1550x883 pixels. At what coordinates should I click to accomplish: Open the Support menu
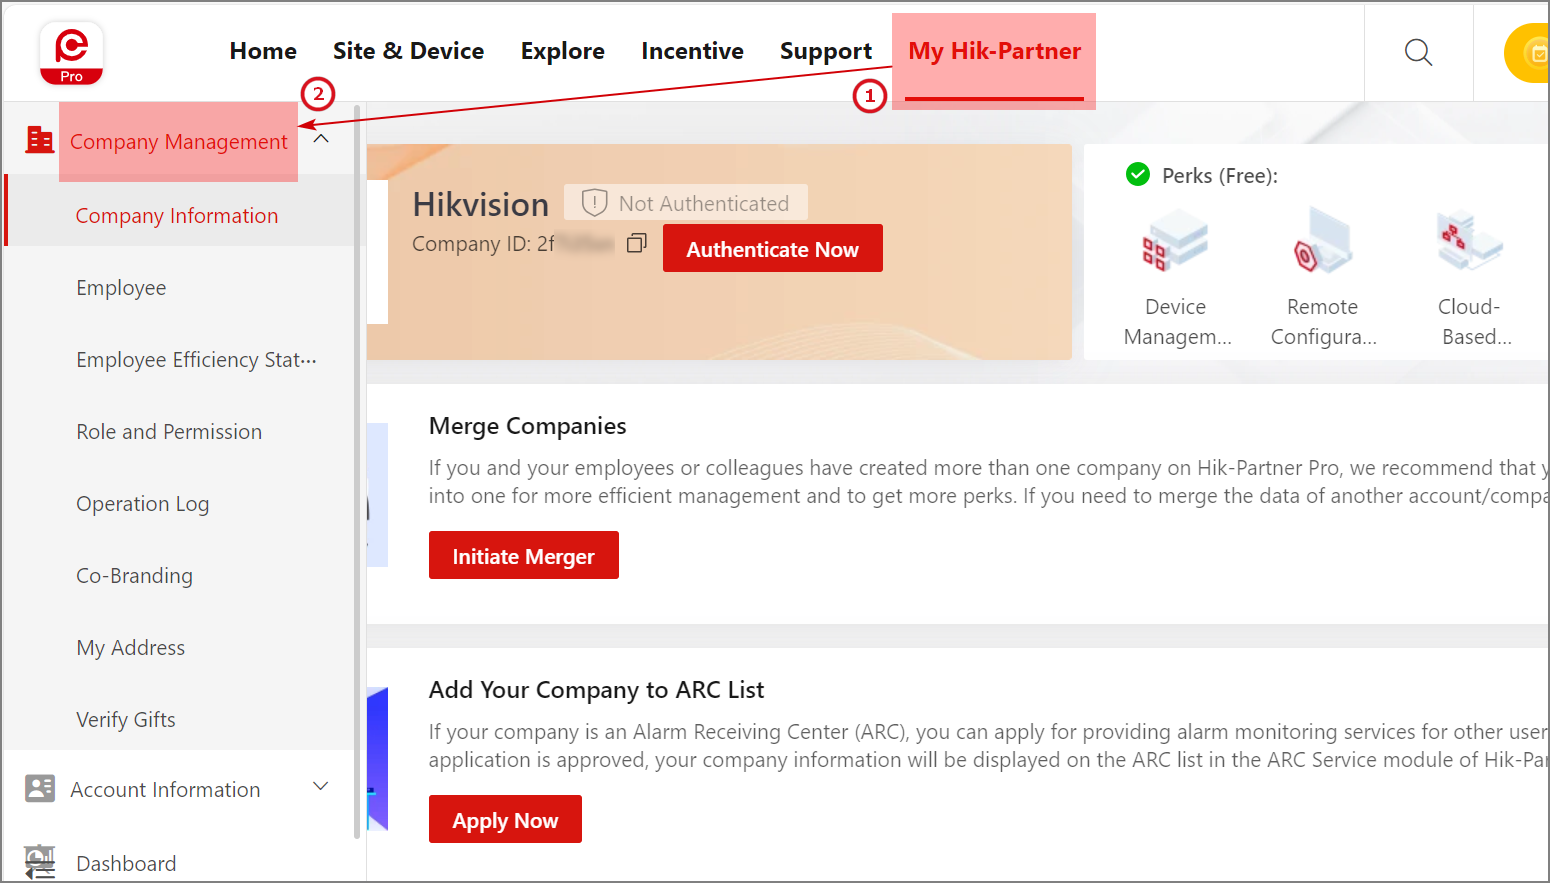click(x=826, y=51)
